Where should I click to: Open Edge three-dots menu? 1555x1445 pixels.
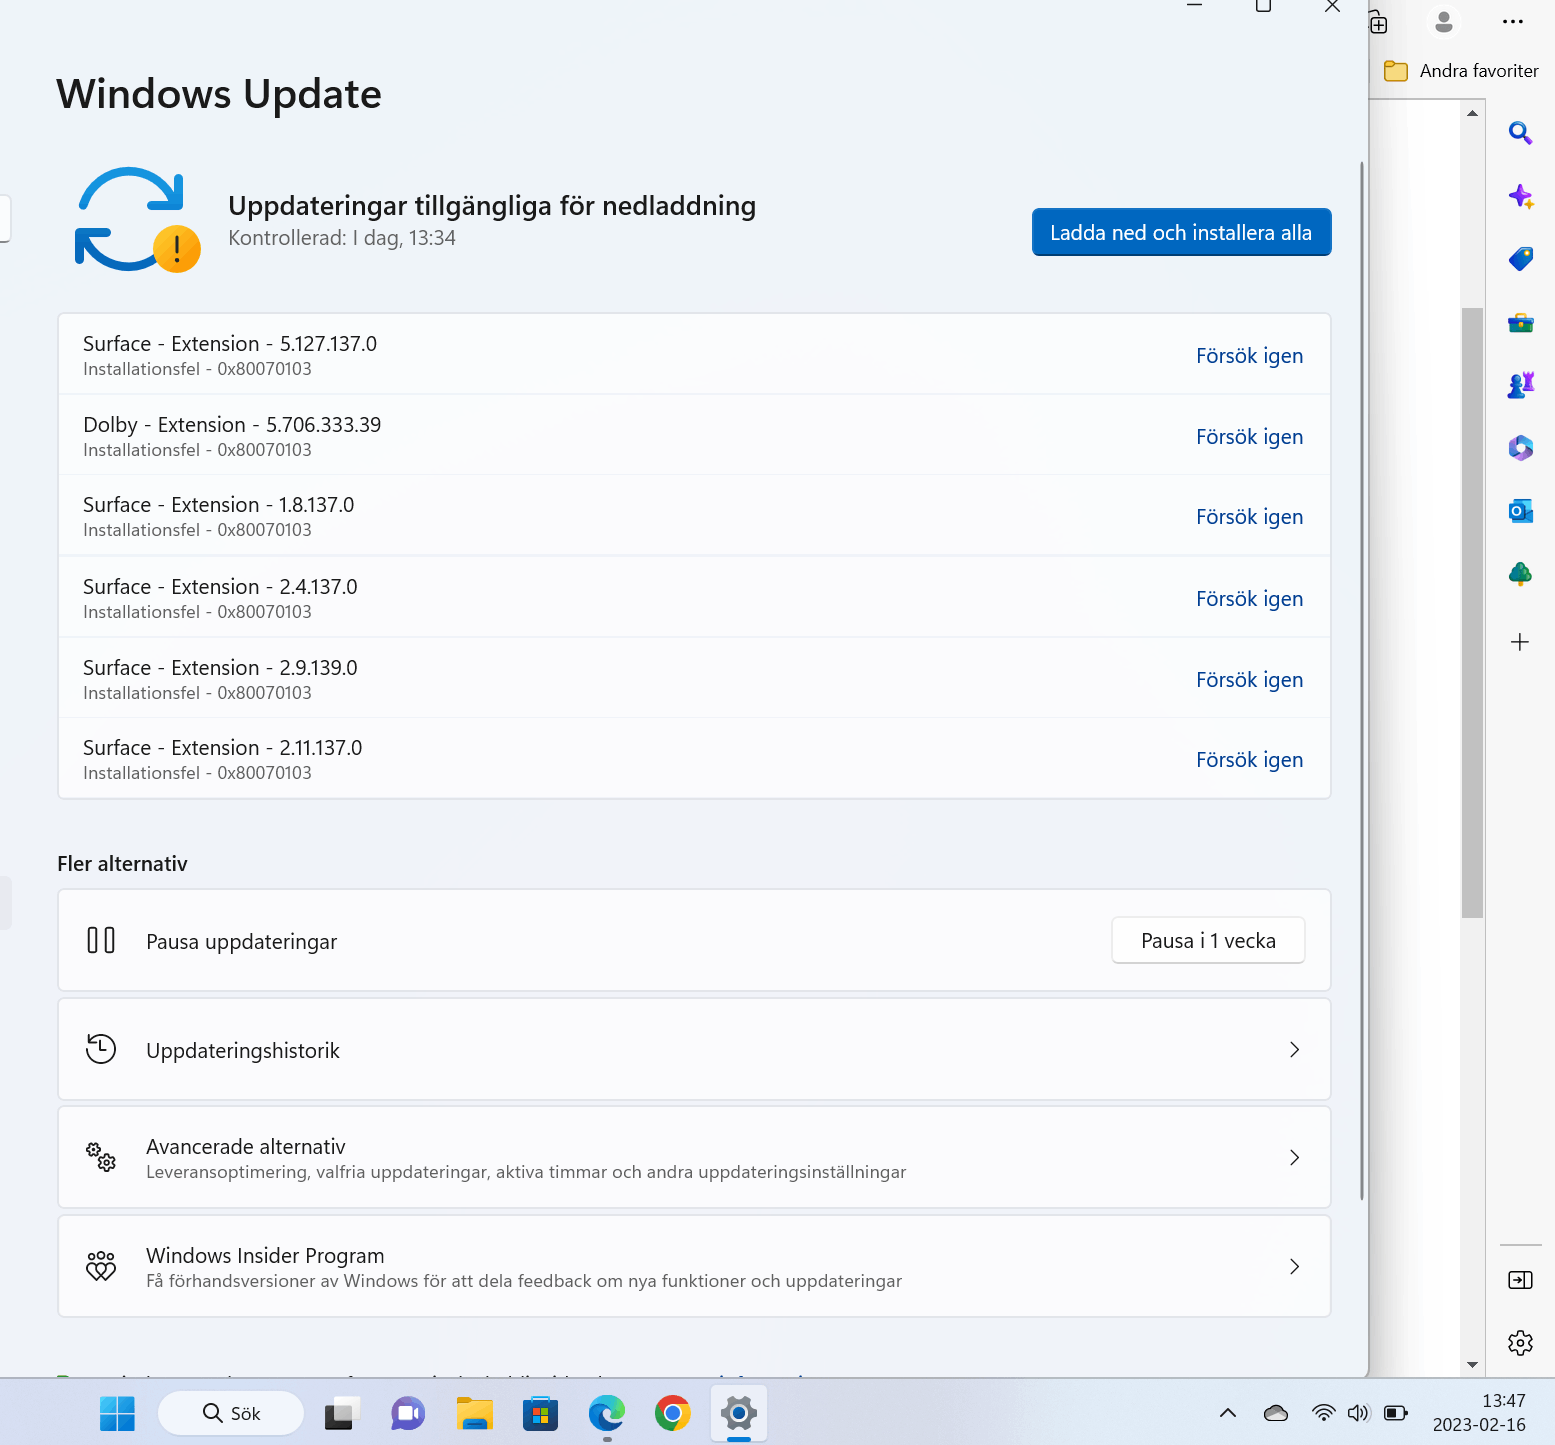[1512, 21]
